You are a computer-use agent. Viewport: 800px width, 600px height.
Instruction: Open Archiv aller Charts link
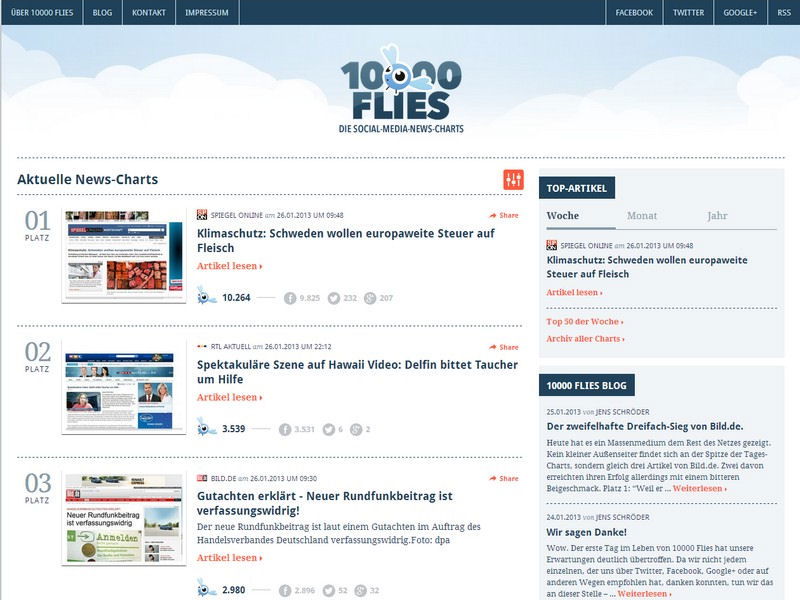(x=585, y=339)
